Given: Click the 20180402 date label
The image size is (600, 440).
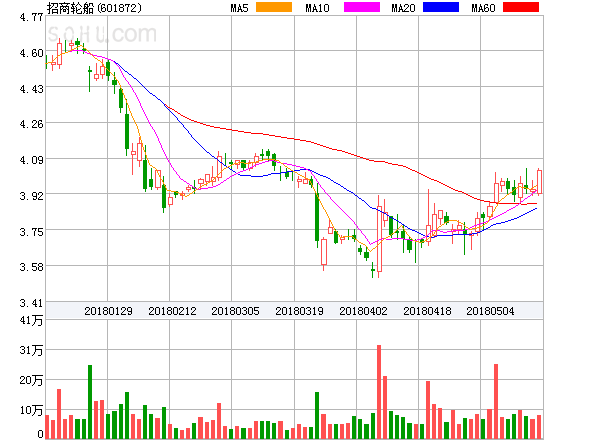Looking at the screenshot, I should pyautogui.click(x=363, y=311).
